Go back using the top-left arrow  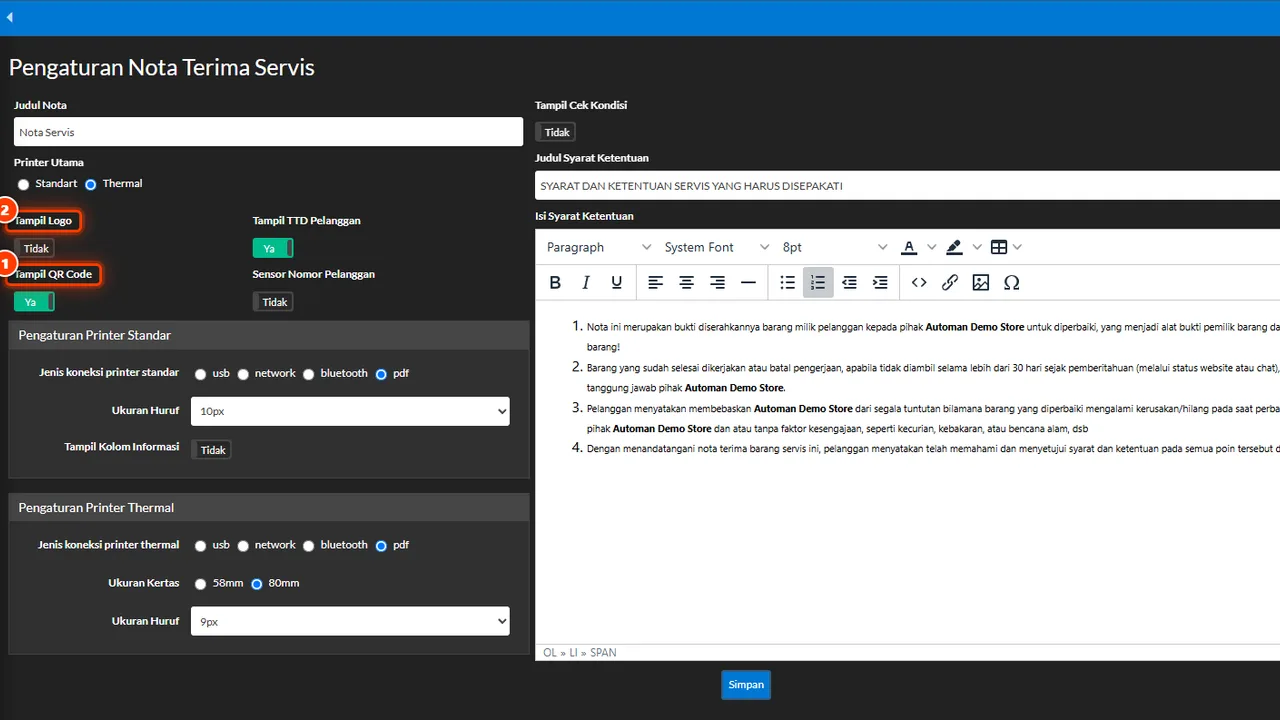pos(10,17)
